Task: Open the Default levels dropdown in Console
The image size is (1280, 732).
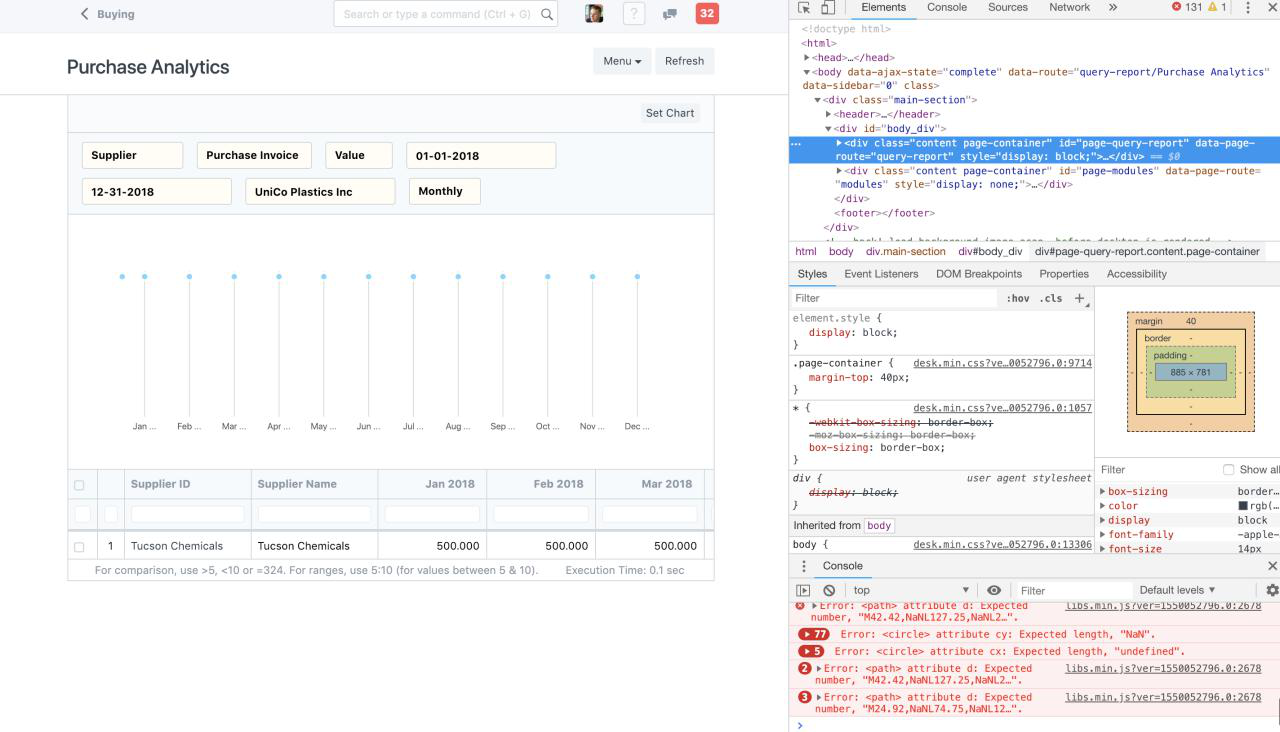Action: point(1178,589)
